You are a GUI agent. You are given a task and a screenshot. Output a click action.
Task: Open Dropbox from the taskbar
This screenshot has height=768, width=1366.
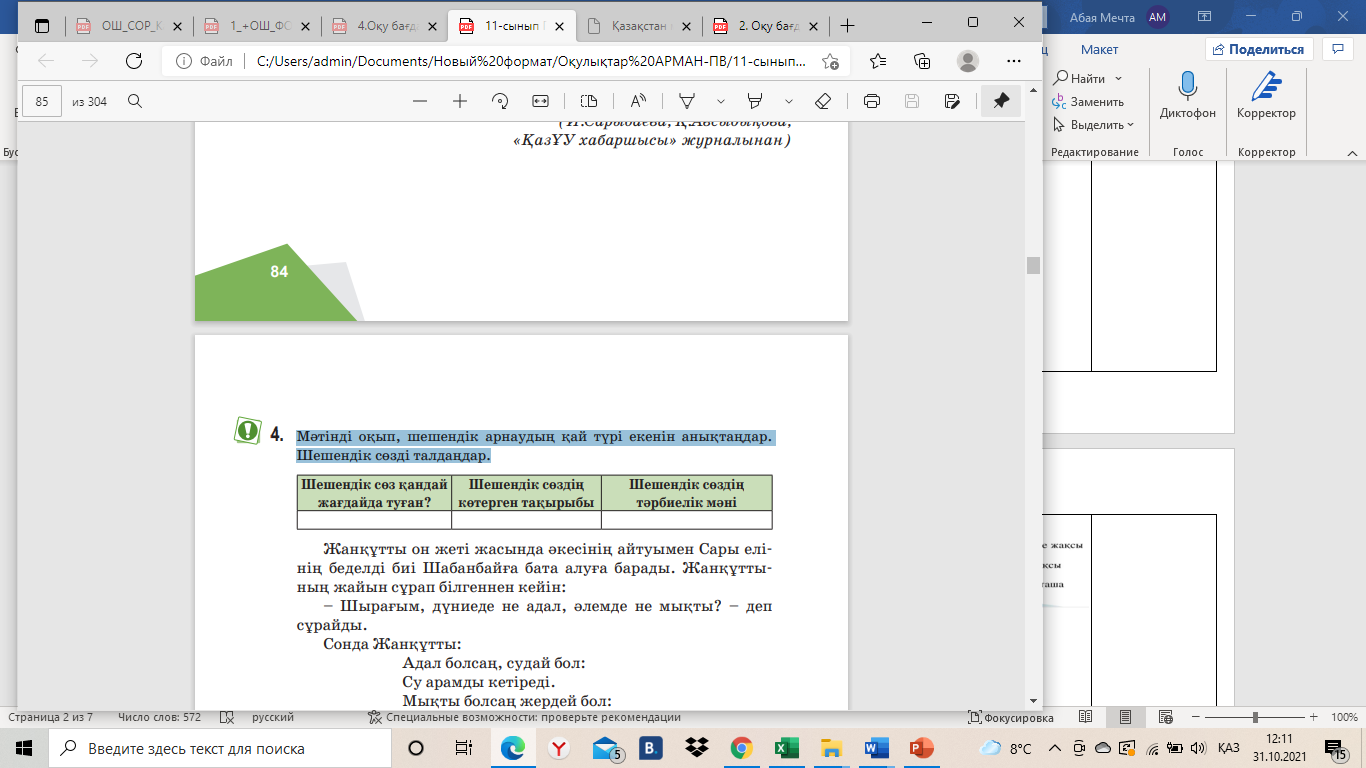click(696, 748)
